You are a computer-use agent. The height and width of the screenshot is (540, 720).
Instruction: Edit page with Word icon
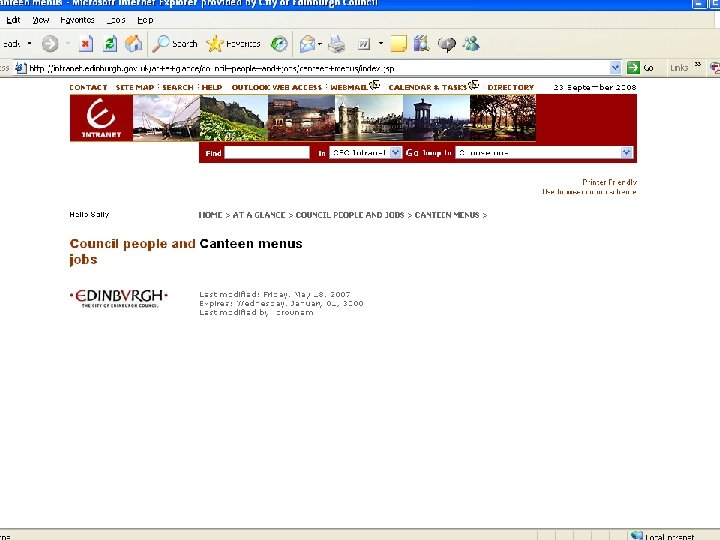364,44
